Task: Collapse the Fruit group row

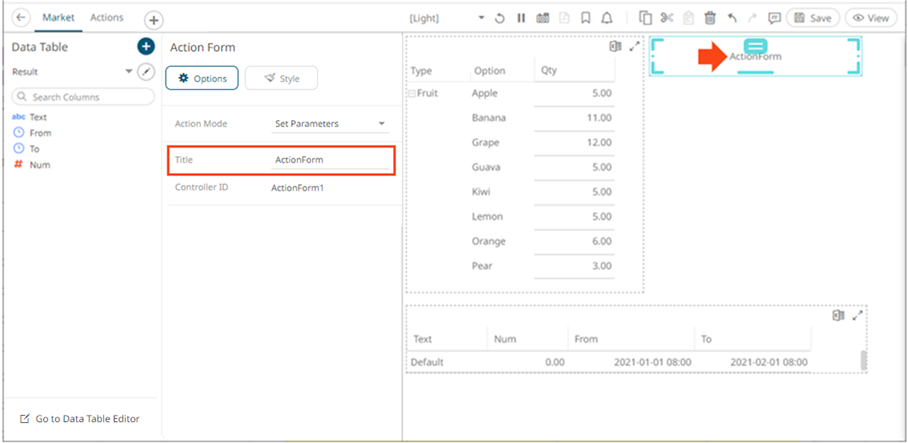Action: coord(412,93)
